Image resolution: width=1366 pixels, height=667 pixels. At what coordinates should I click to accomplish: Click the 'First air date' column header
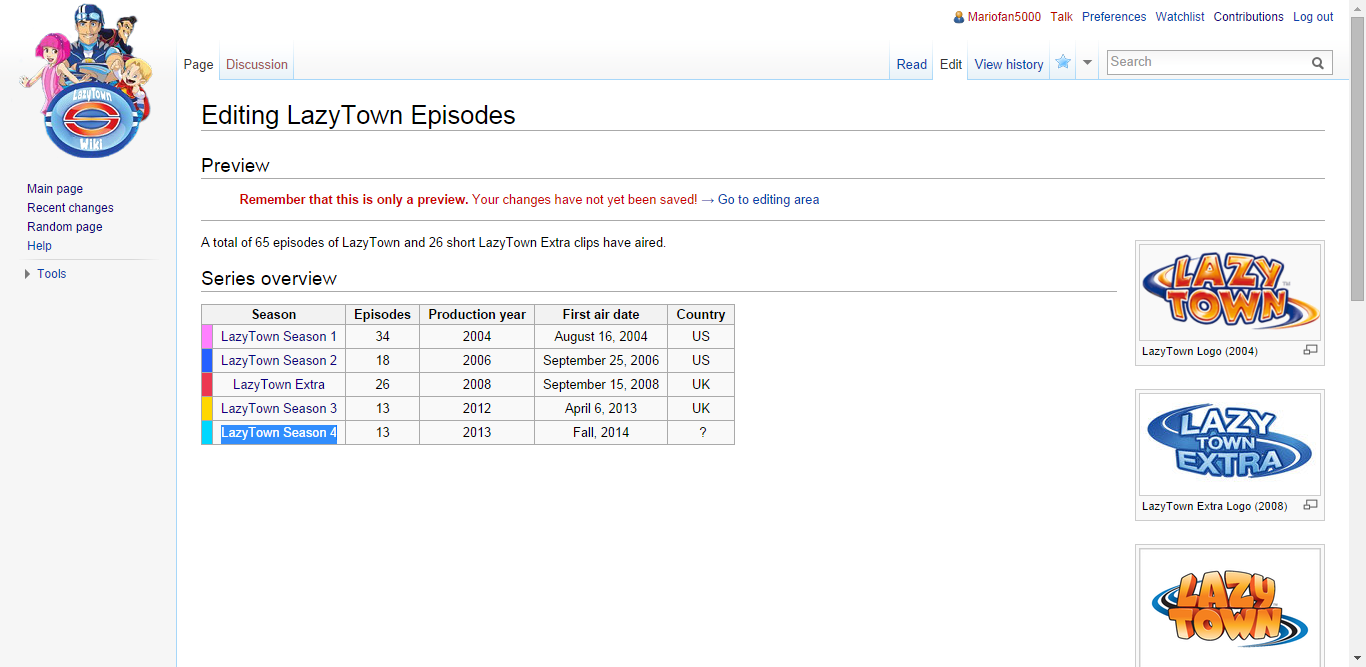(x=601, y=315)
